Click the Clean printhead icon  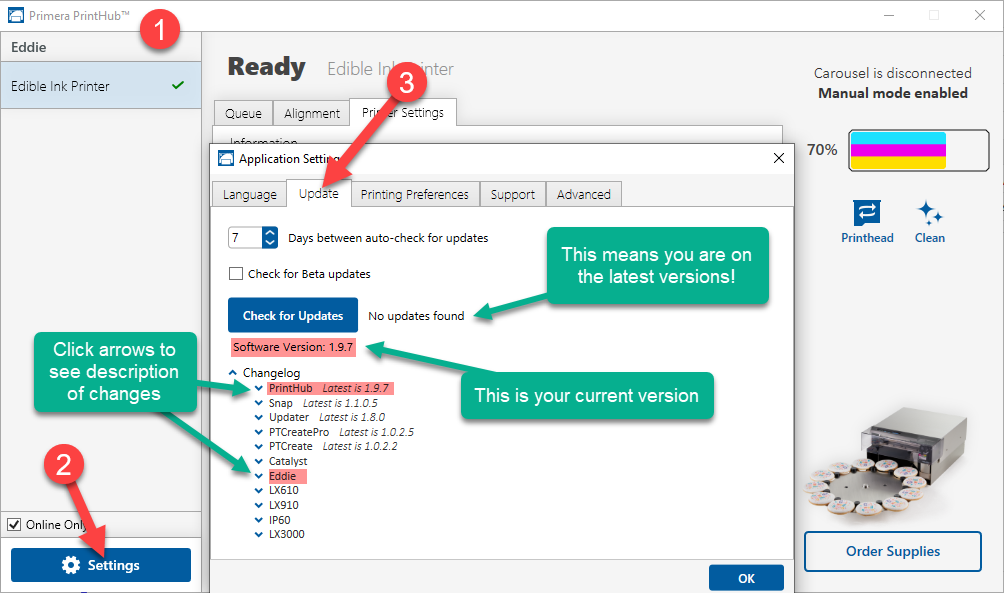point(930,213)
